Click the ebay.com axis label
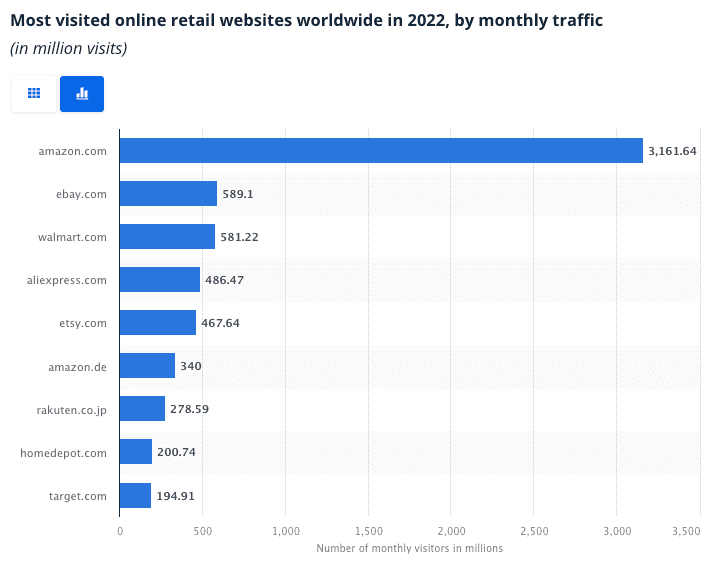The image size is (724, 572). tap(81, 194)
